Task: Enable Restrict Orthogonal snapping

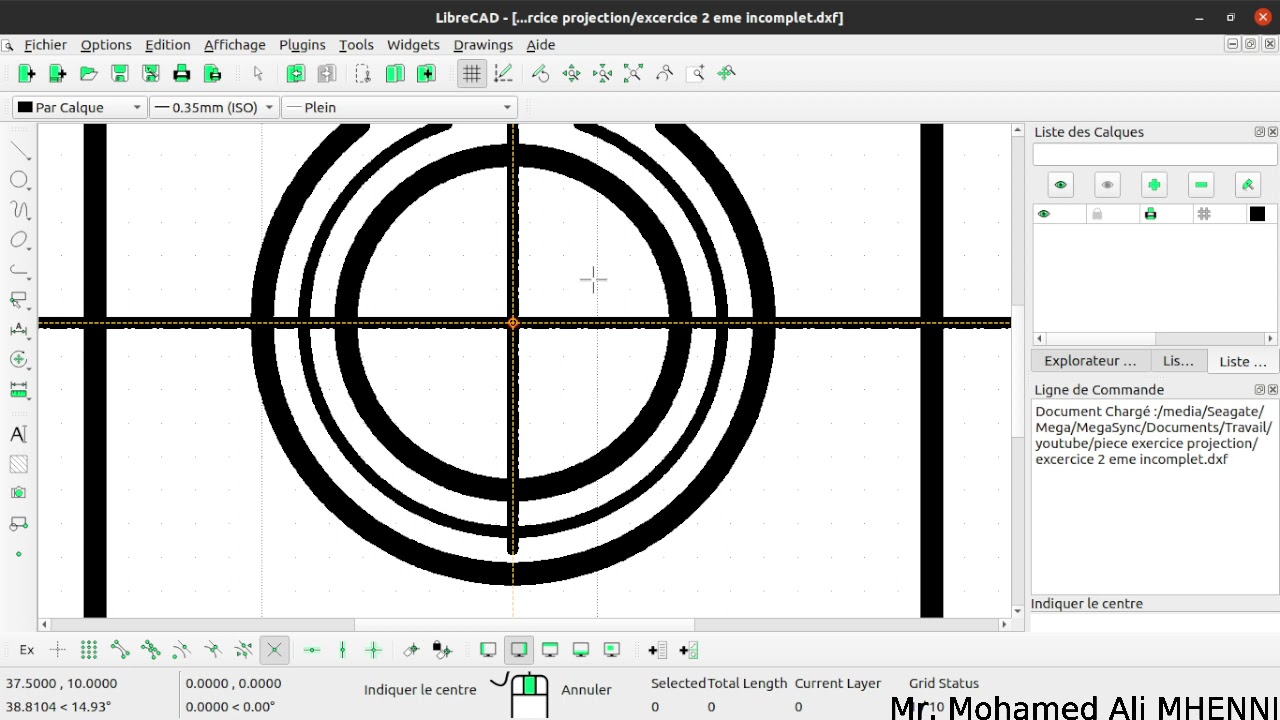Action: [374, 650]
